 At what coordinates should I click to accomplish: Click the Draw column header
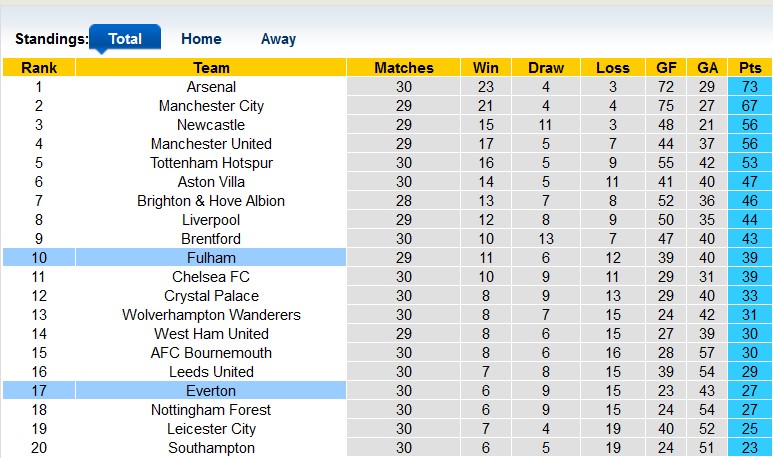coord(546,68)
